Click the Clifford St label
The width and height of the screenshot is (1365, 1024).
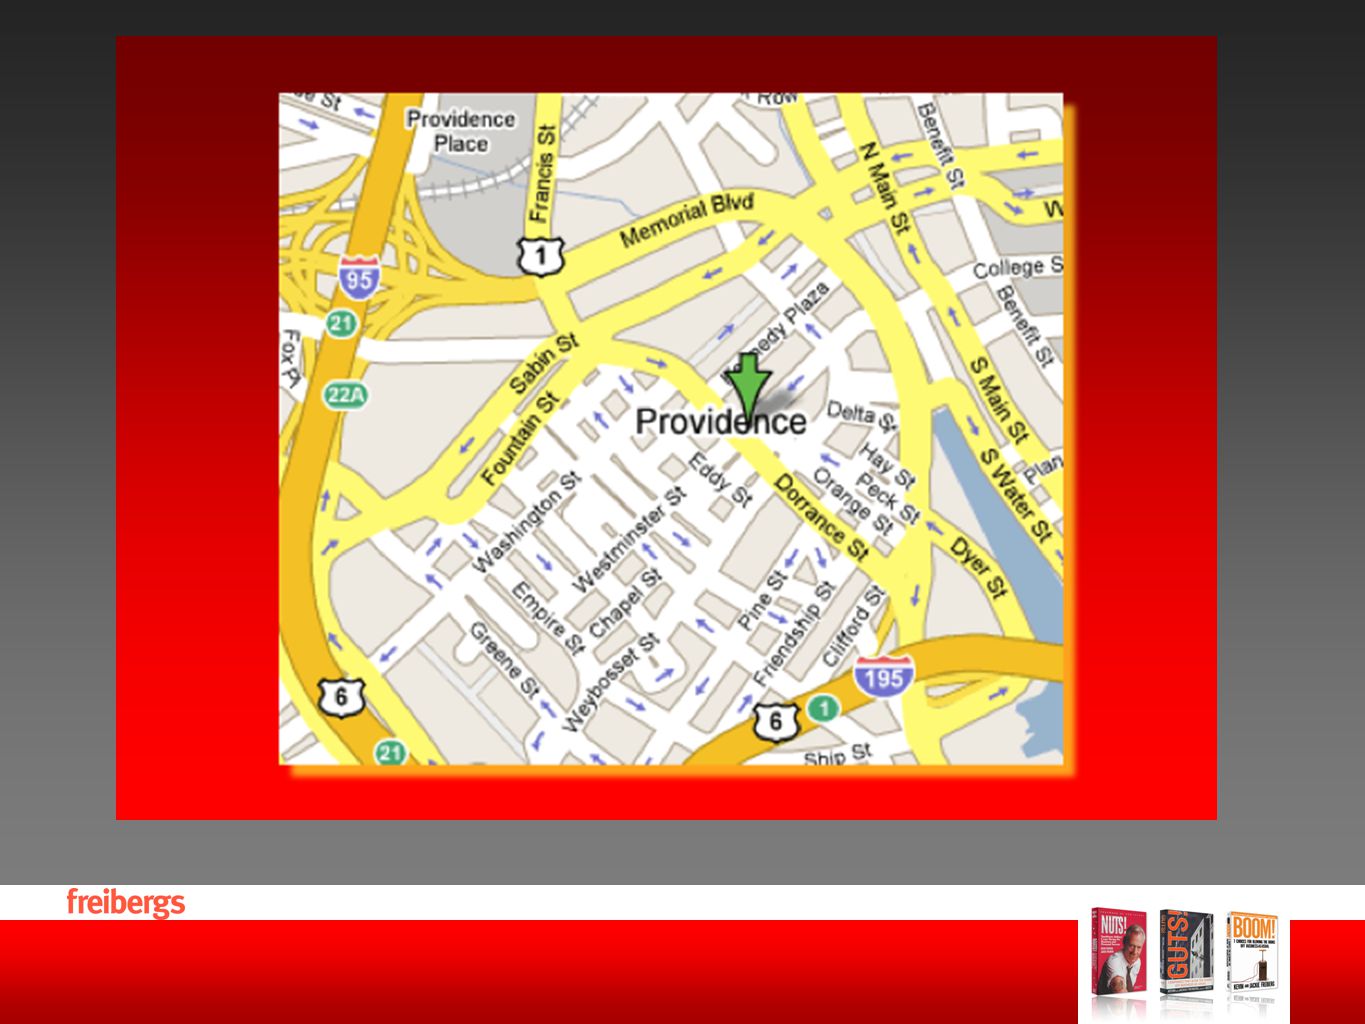pyautogui.click(x=854, y=628)
